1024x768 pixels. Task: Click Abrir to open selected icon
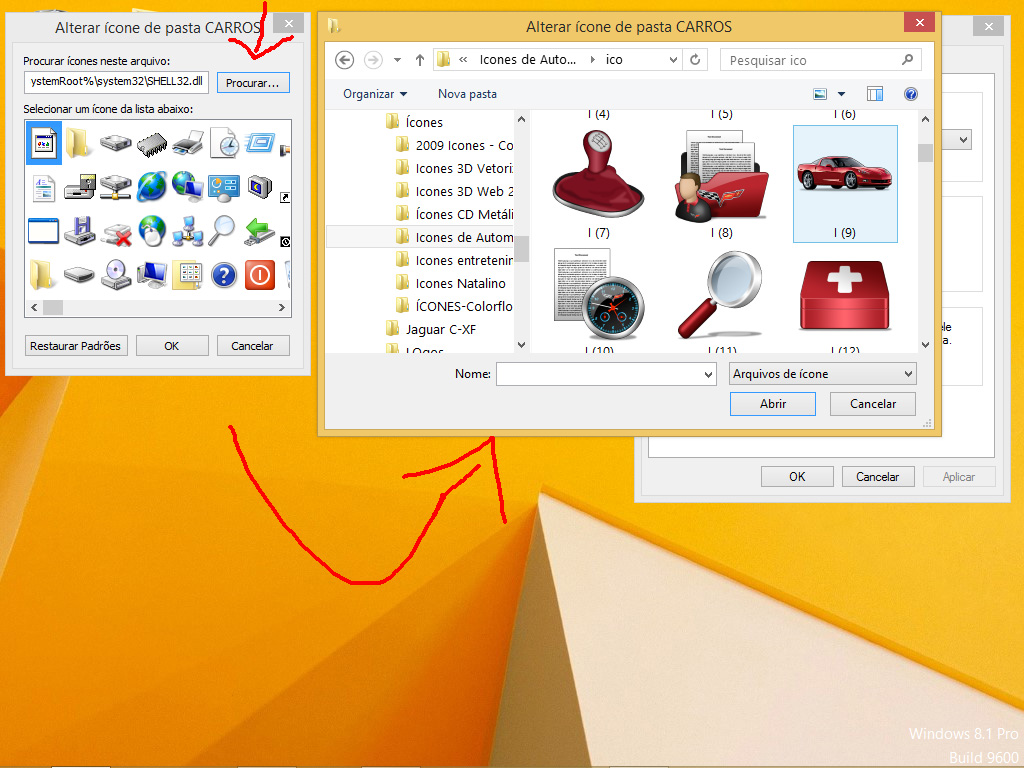coord(773,404)
